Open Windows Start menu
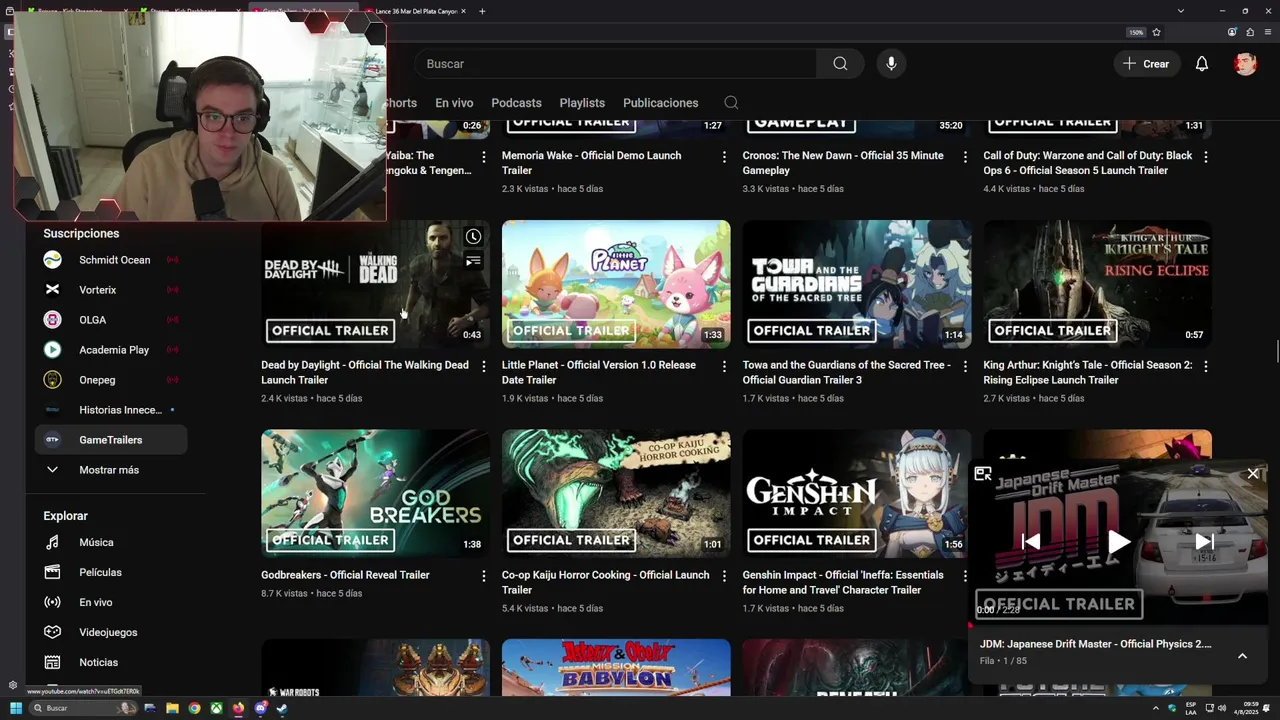The width and height of the screenshot is (1280, 720). coord(15,708)
